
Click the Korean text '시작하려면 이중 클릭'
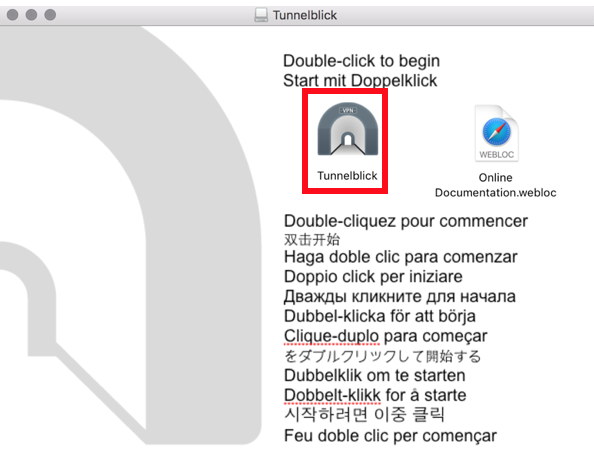click(x=364, y=415)
